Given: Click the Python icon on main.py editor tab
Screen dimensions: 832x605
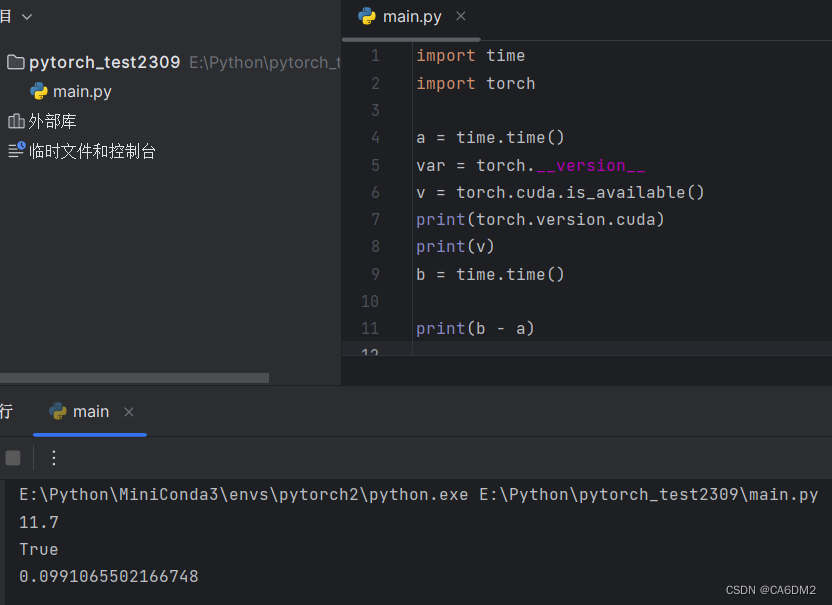Looking at the screenshot, I should click(367, 16).
